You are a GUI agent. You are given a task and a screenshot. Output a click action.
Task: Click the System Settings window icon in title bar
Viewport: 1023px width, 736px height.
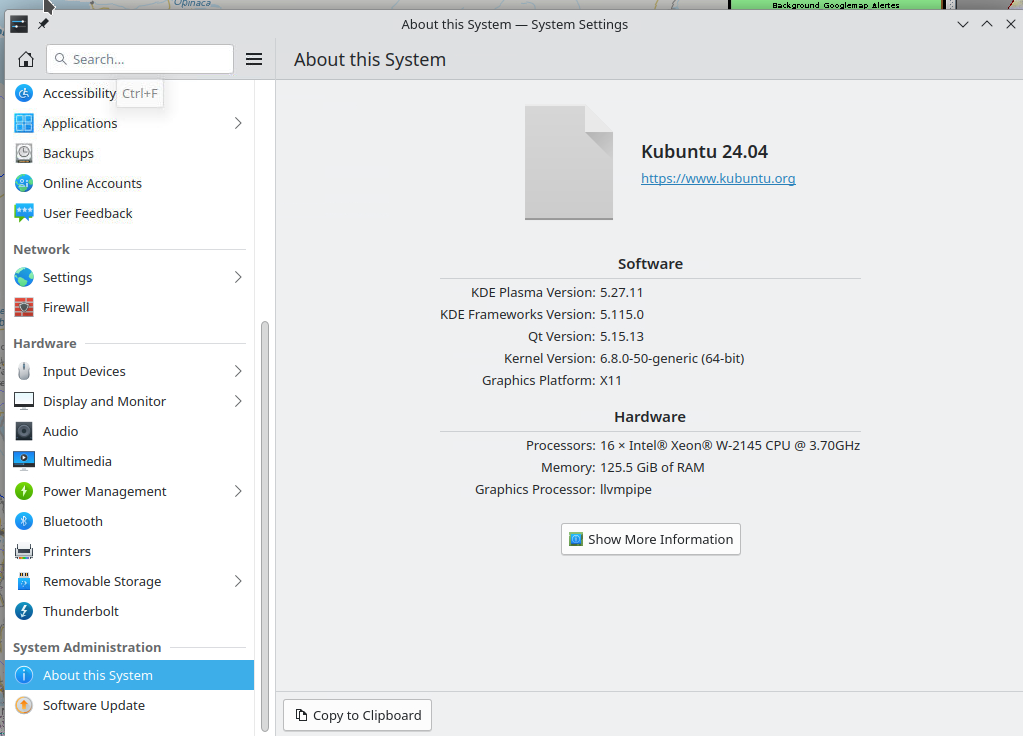19,25
